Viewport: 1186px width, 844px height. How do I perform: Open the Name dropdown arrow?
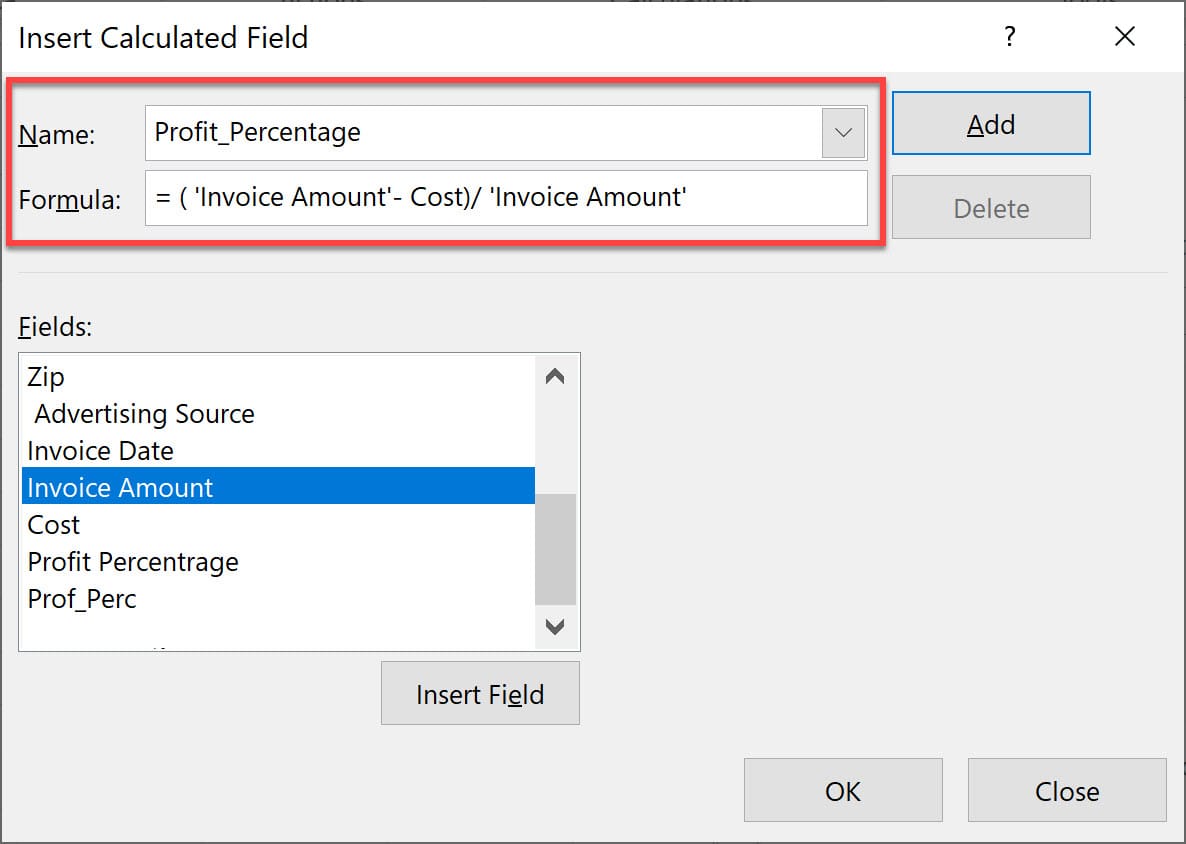pos(843,133)
